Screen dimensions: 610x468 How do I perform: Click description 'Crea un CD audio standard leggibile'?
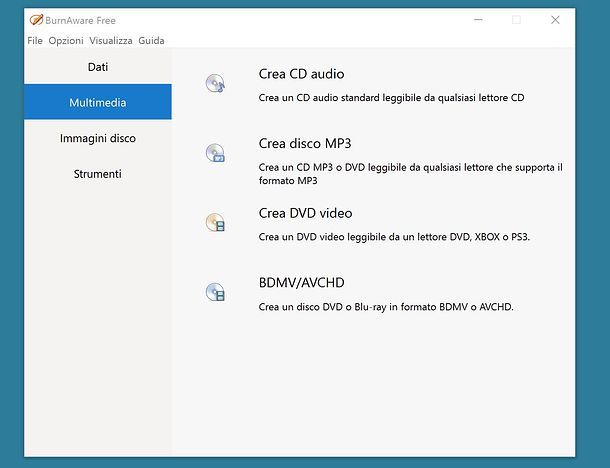[391, 98]
